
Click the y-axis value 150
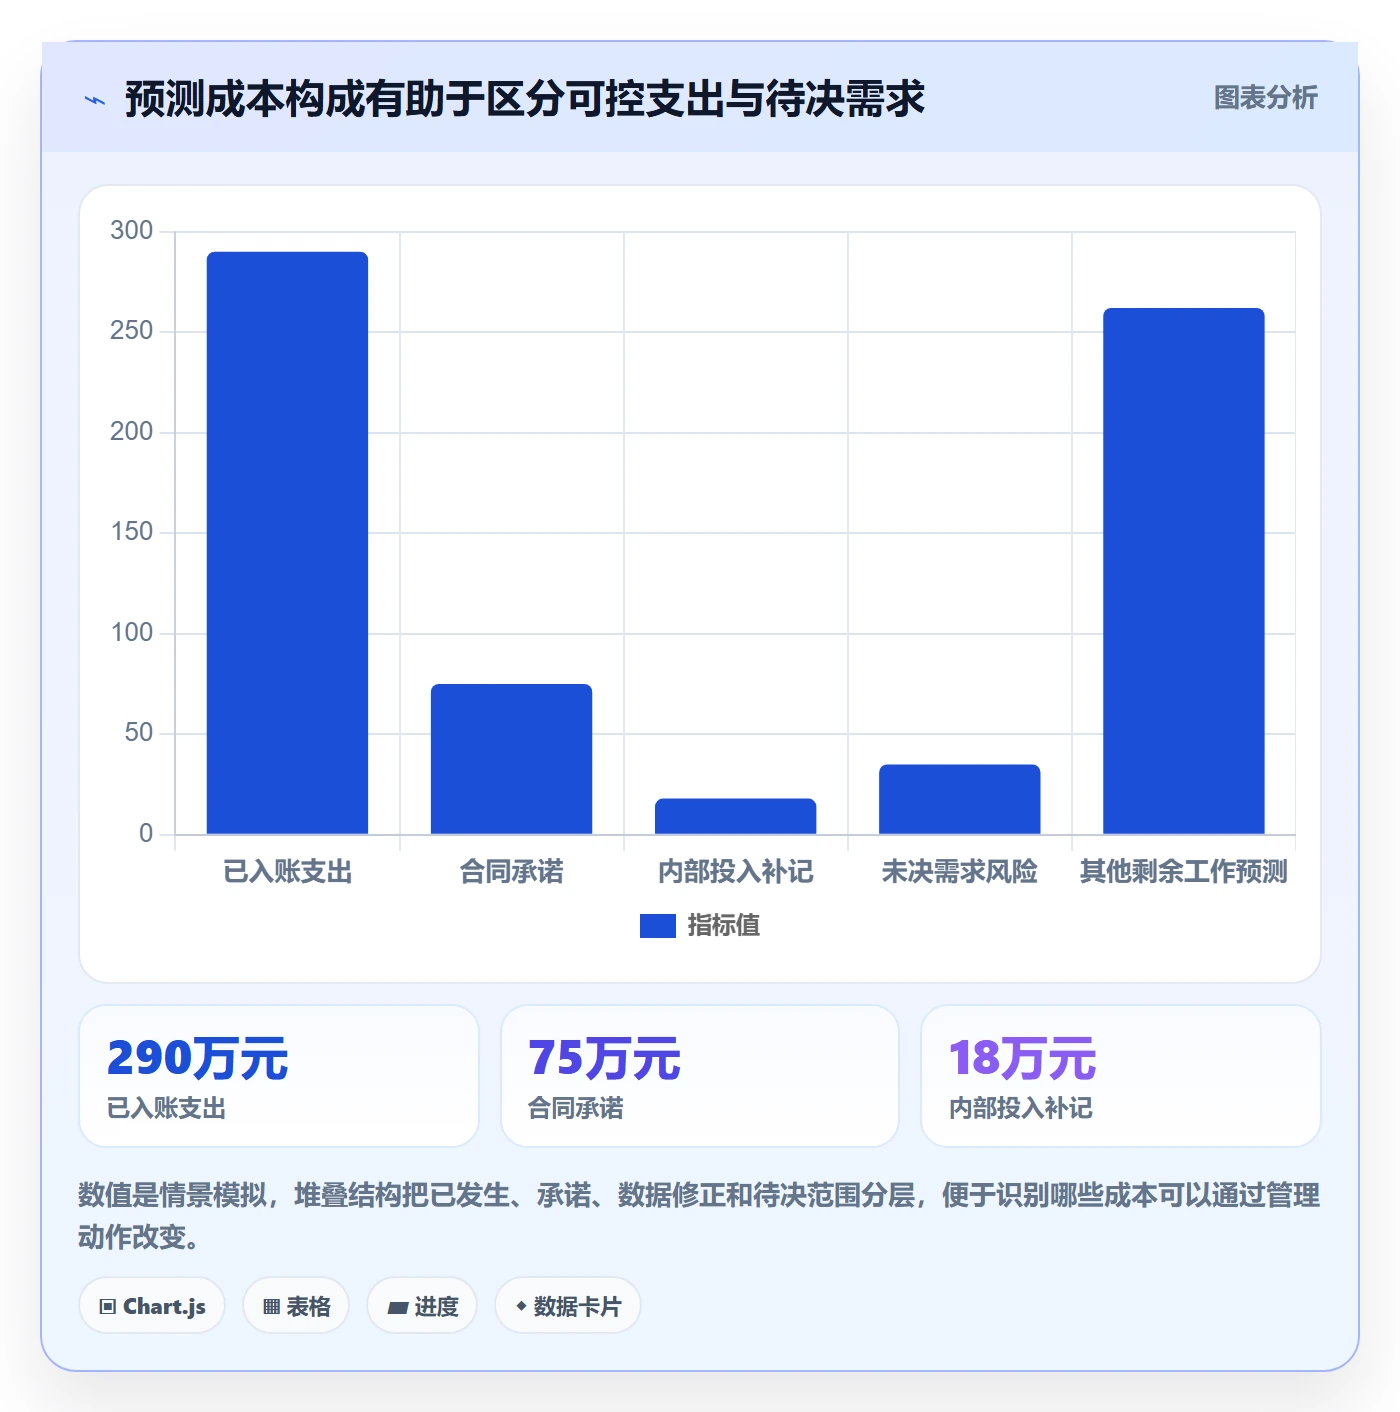coord(131,532)
